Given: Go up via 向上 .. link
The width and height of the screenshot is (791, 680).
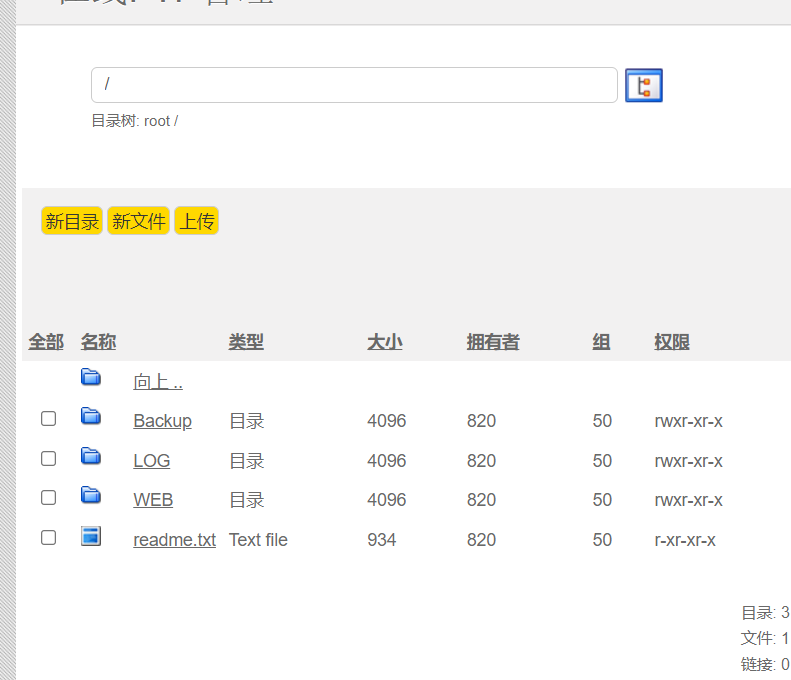Looking at the screenshot, I should click(157, 382).
